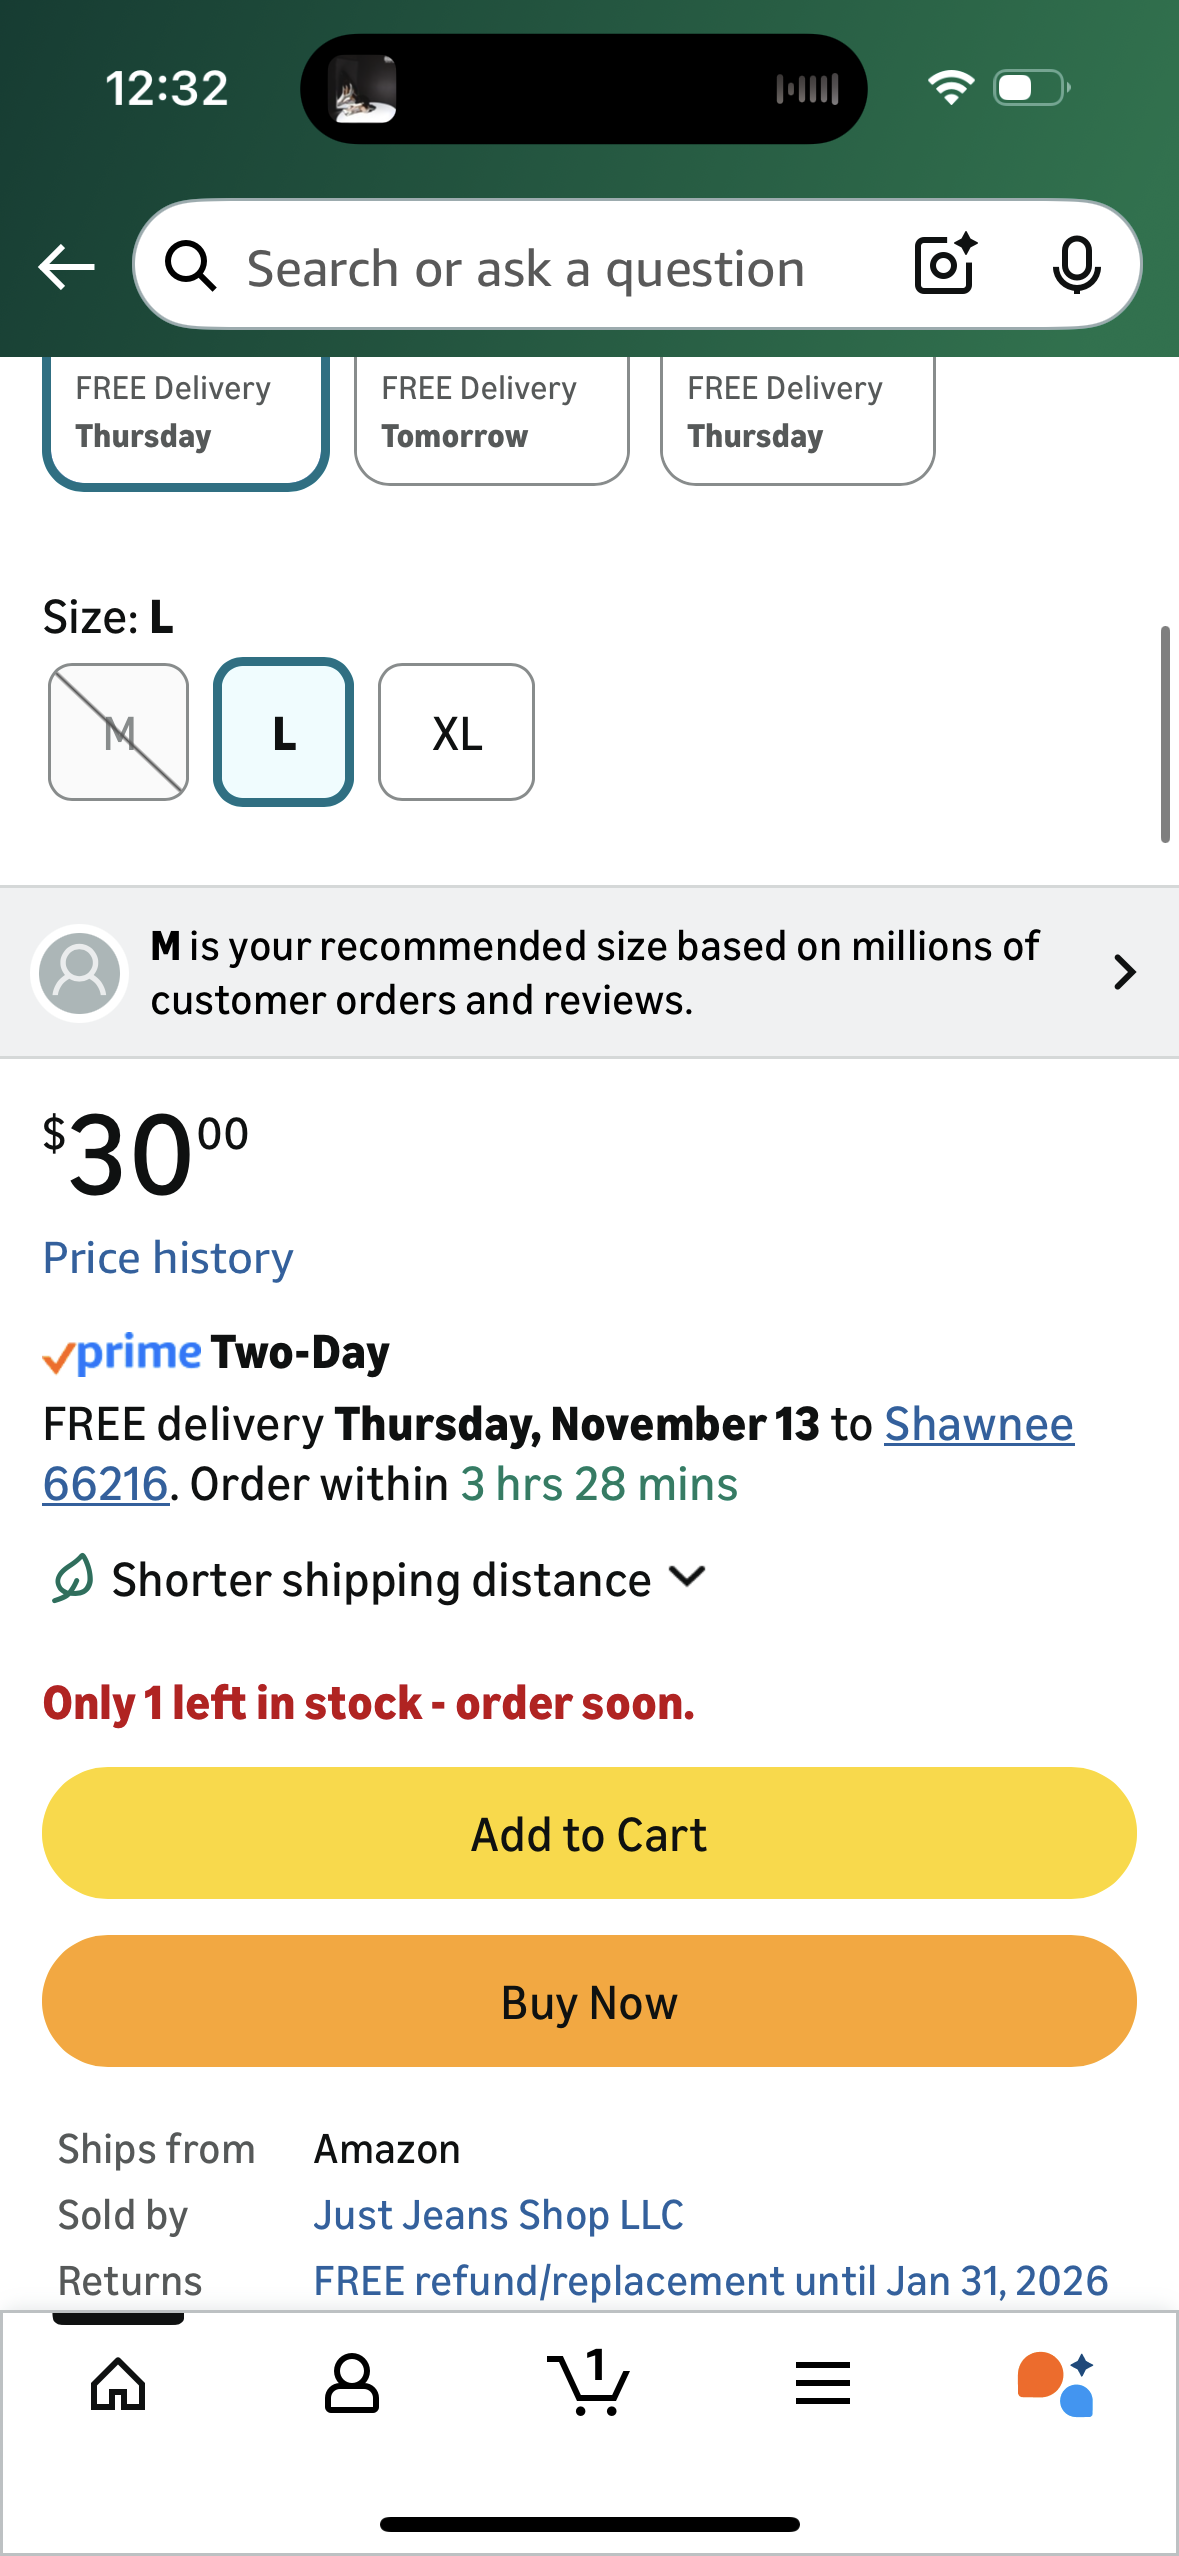Screen dimensions: 1179x2556
Task: Choose the FREE Delivery Tomorrow option
Action: coord(492,414)
